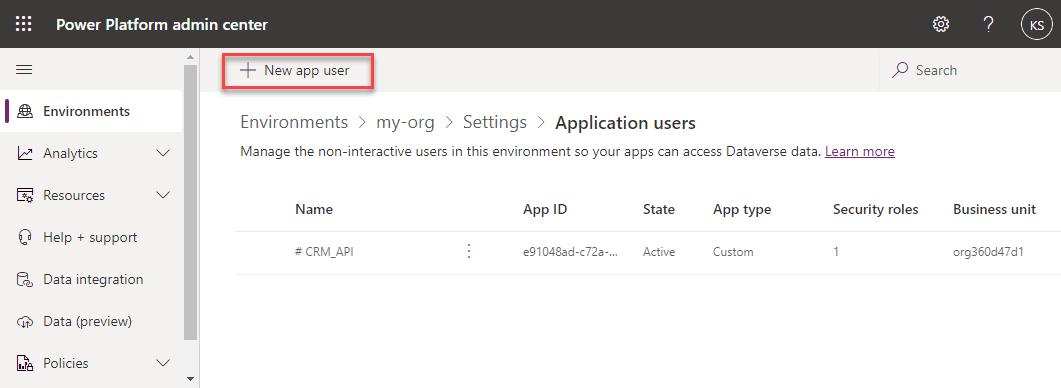Expand the Policies section chevron
Viewport: 1061px width, 388px height.
coord(163,364)
